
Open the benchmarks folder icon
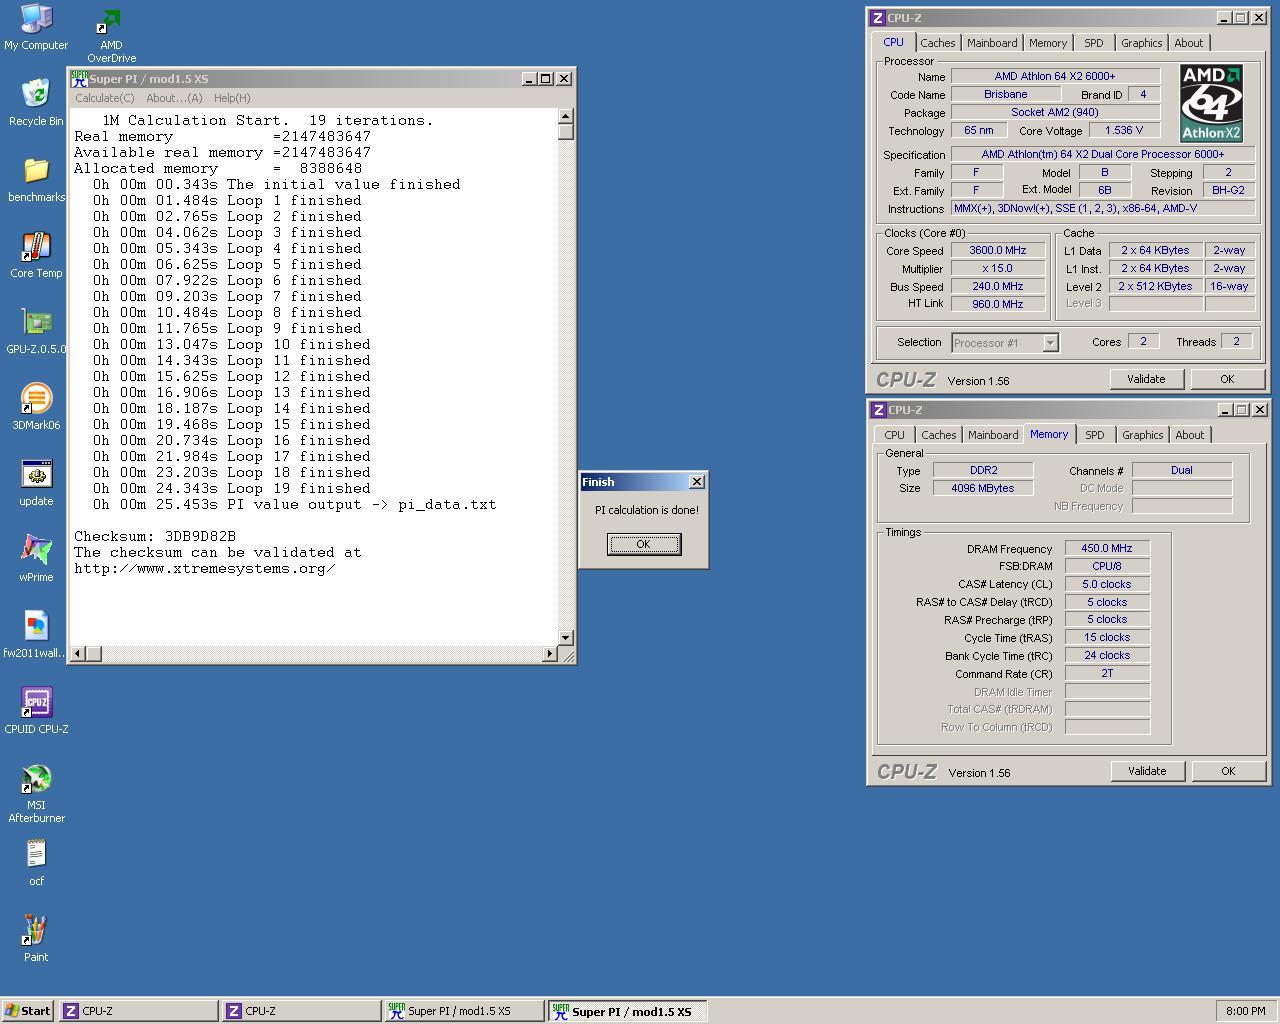coord(36,179)
